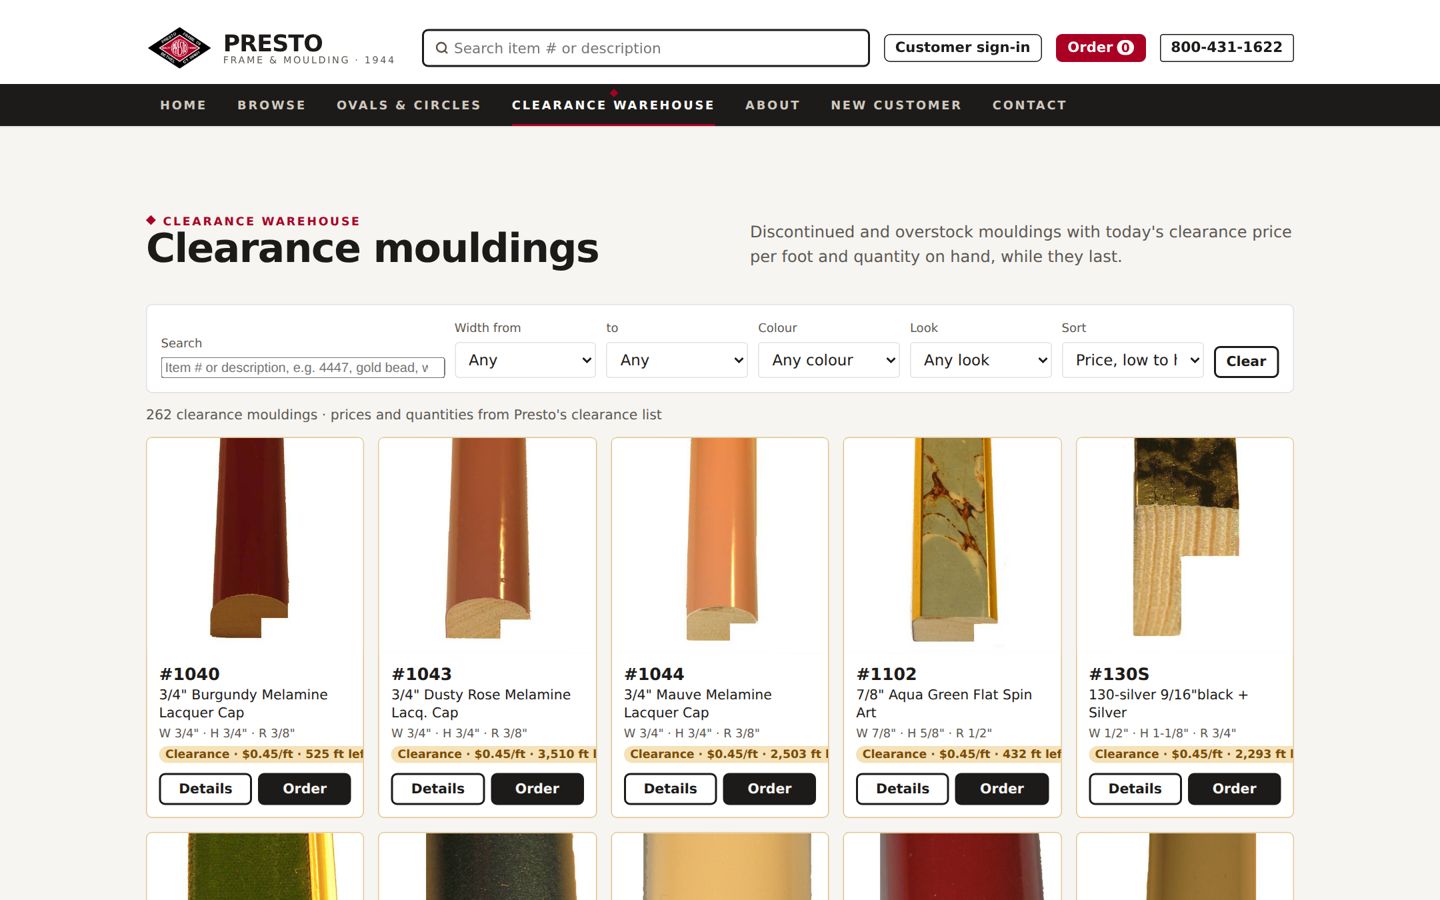Viewport: 1440px width, 900px height.
Task: Open the Width to dropdown
Action: (x=677, y=360)
